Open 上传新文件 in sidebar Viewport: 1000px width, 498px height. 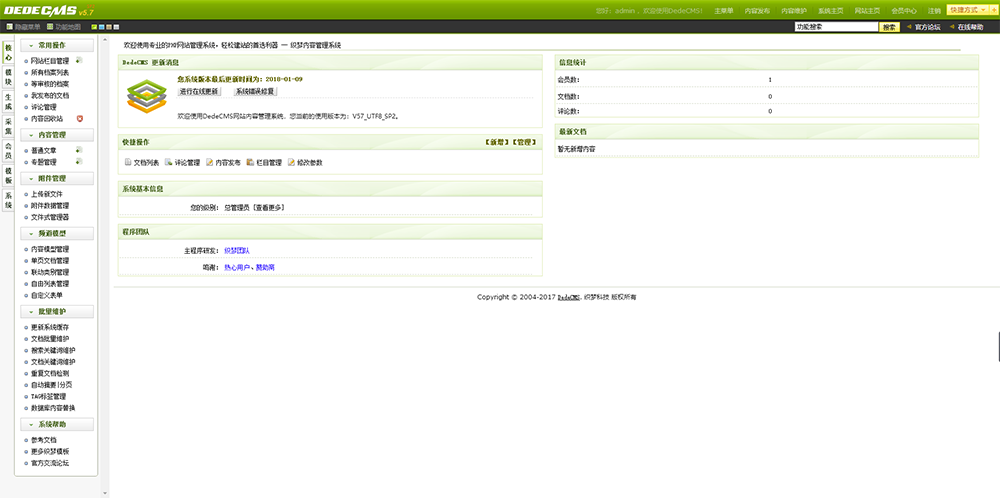pyautogui.click(x=47, y=194)
